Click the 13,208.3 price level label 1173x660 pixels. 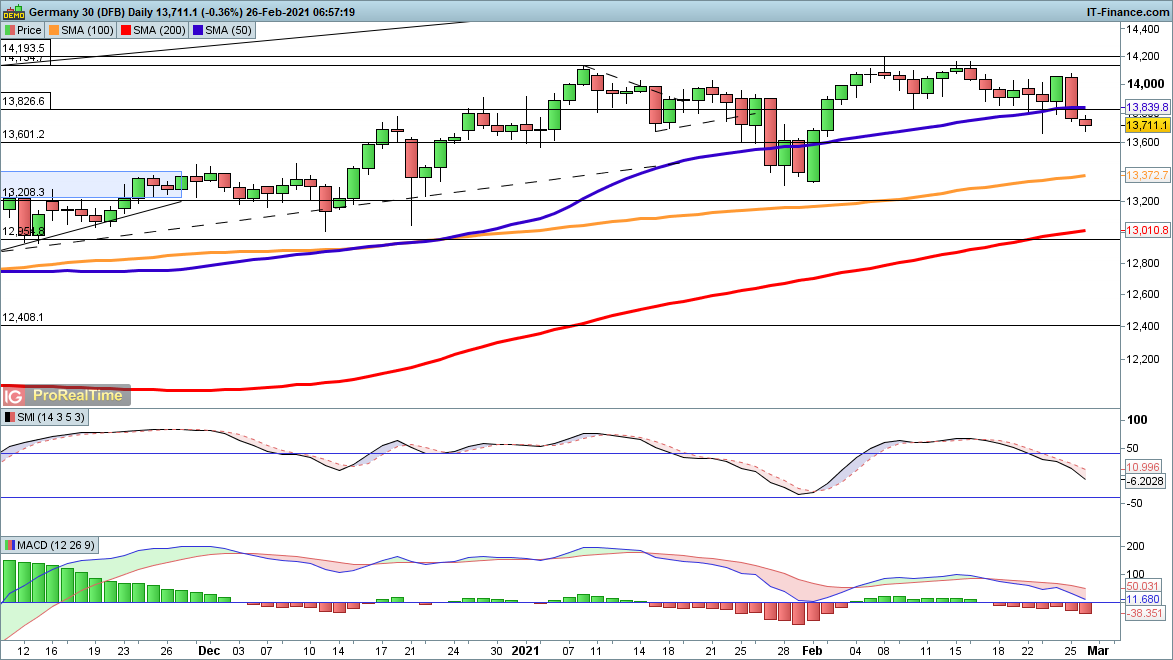tap(23, 192)
